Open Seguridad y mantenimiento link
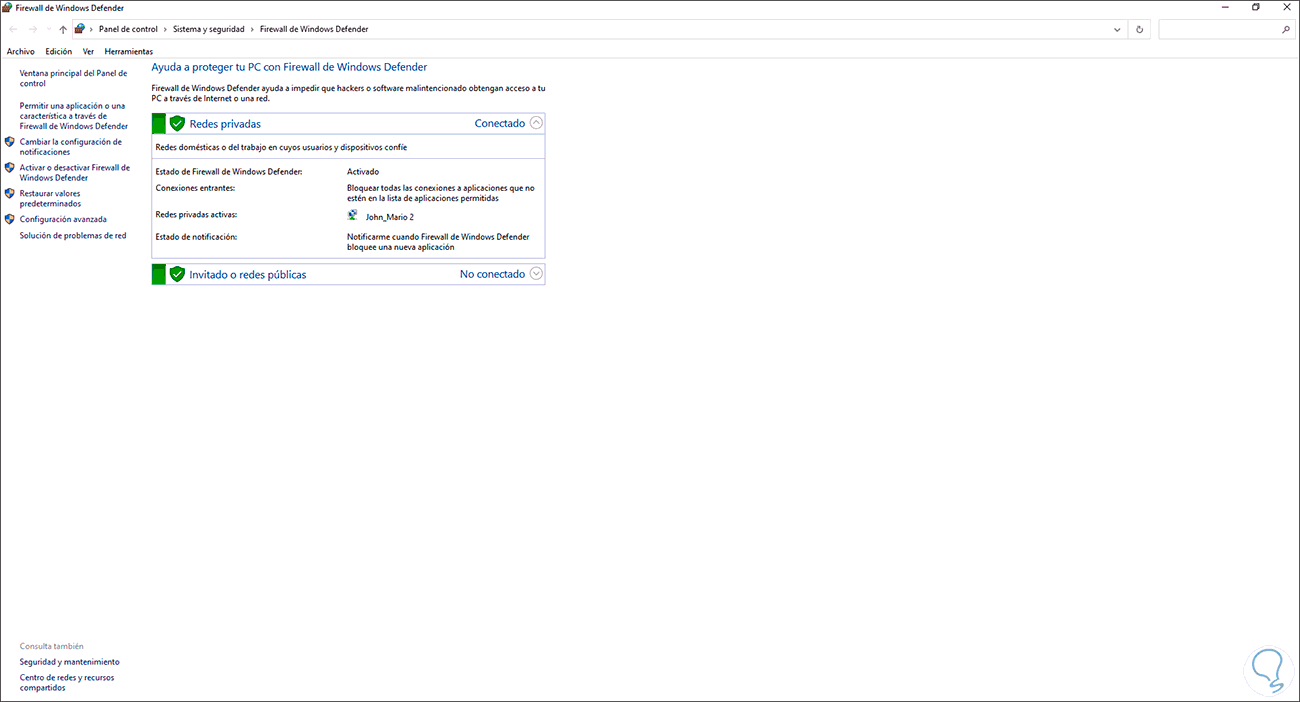The width and height of the screenshot is (1300, 702). [69, 662]
